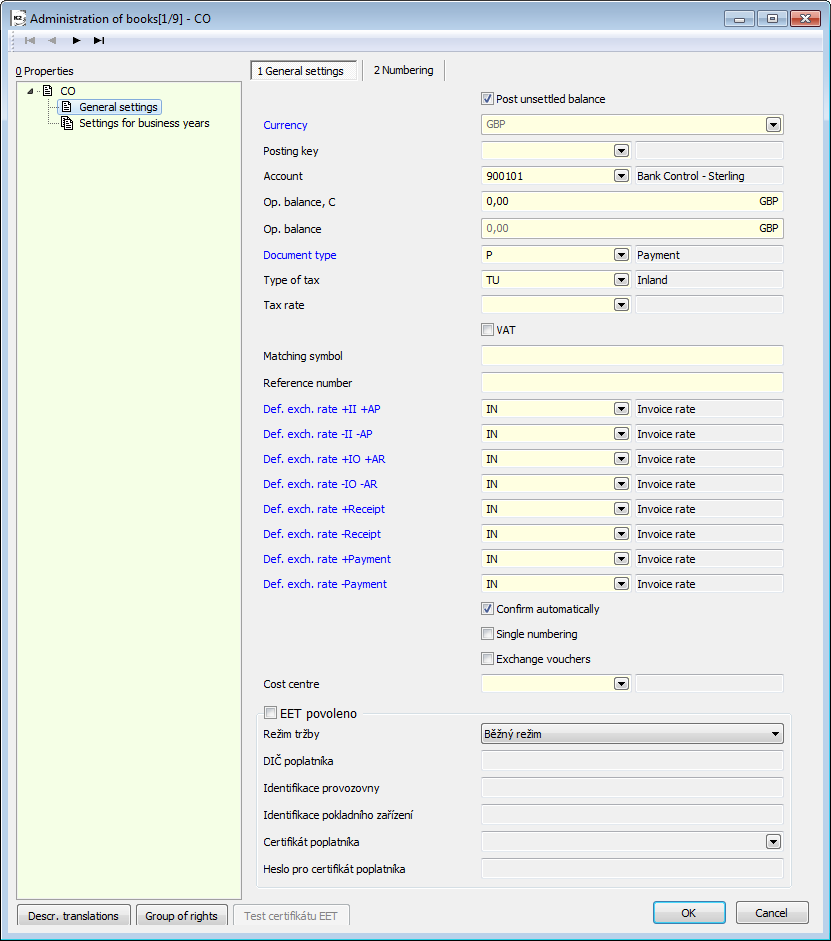Viewport: 831px width, 941px height.
Task: Open the Account dropdown
Action: point(622,176)
